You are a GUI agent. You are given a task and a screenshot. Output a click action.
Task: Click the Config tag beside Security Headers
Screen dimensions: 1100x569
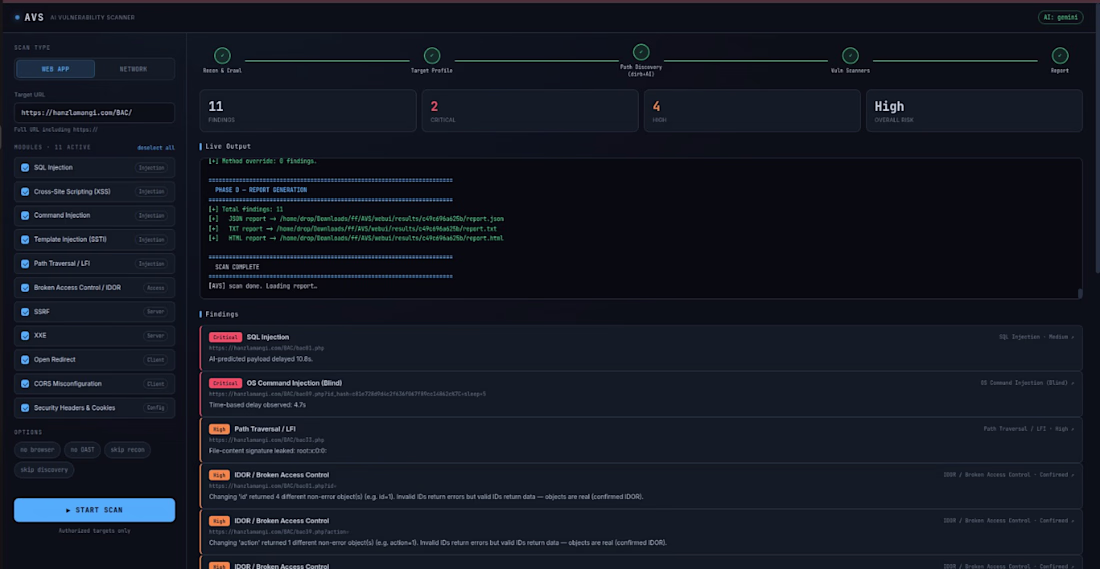tap(155, 408)
